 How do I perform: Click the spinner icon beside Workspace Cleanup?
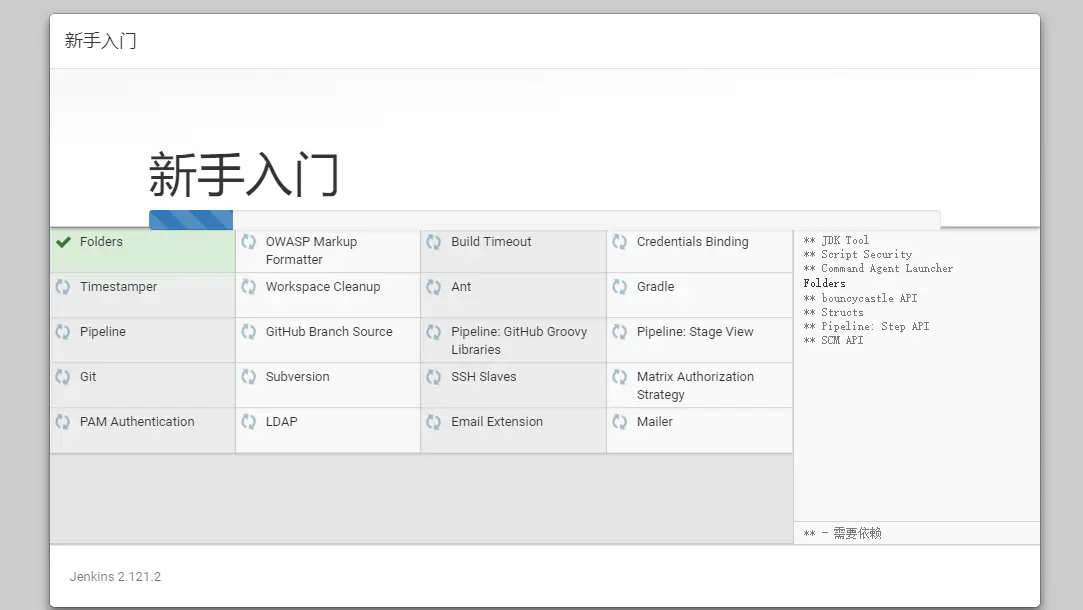[x=249, y=287]
